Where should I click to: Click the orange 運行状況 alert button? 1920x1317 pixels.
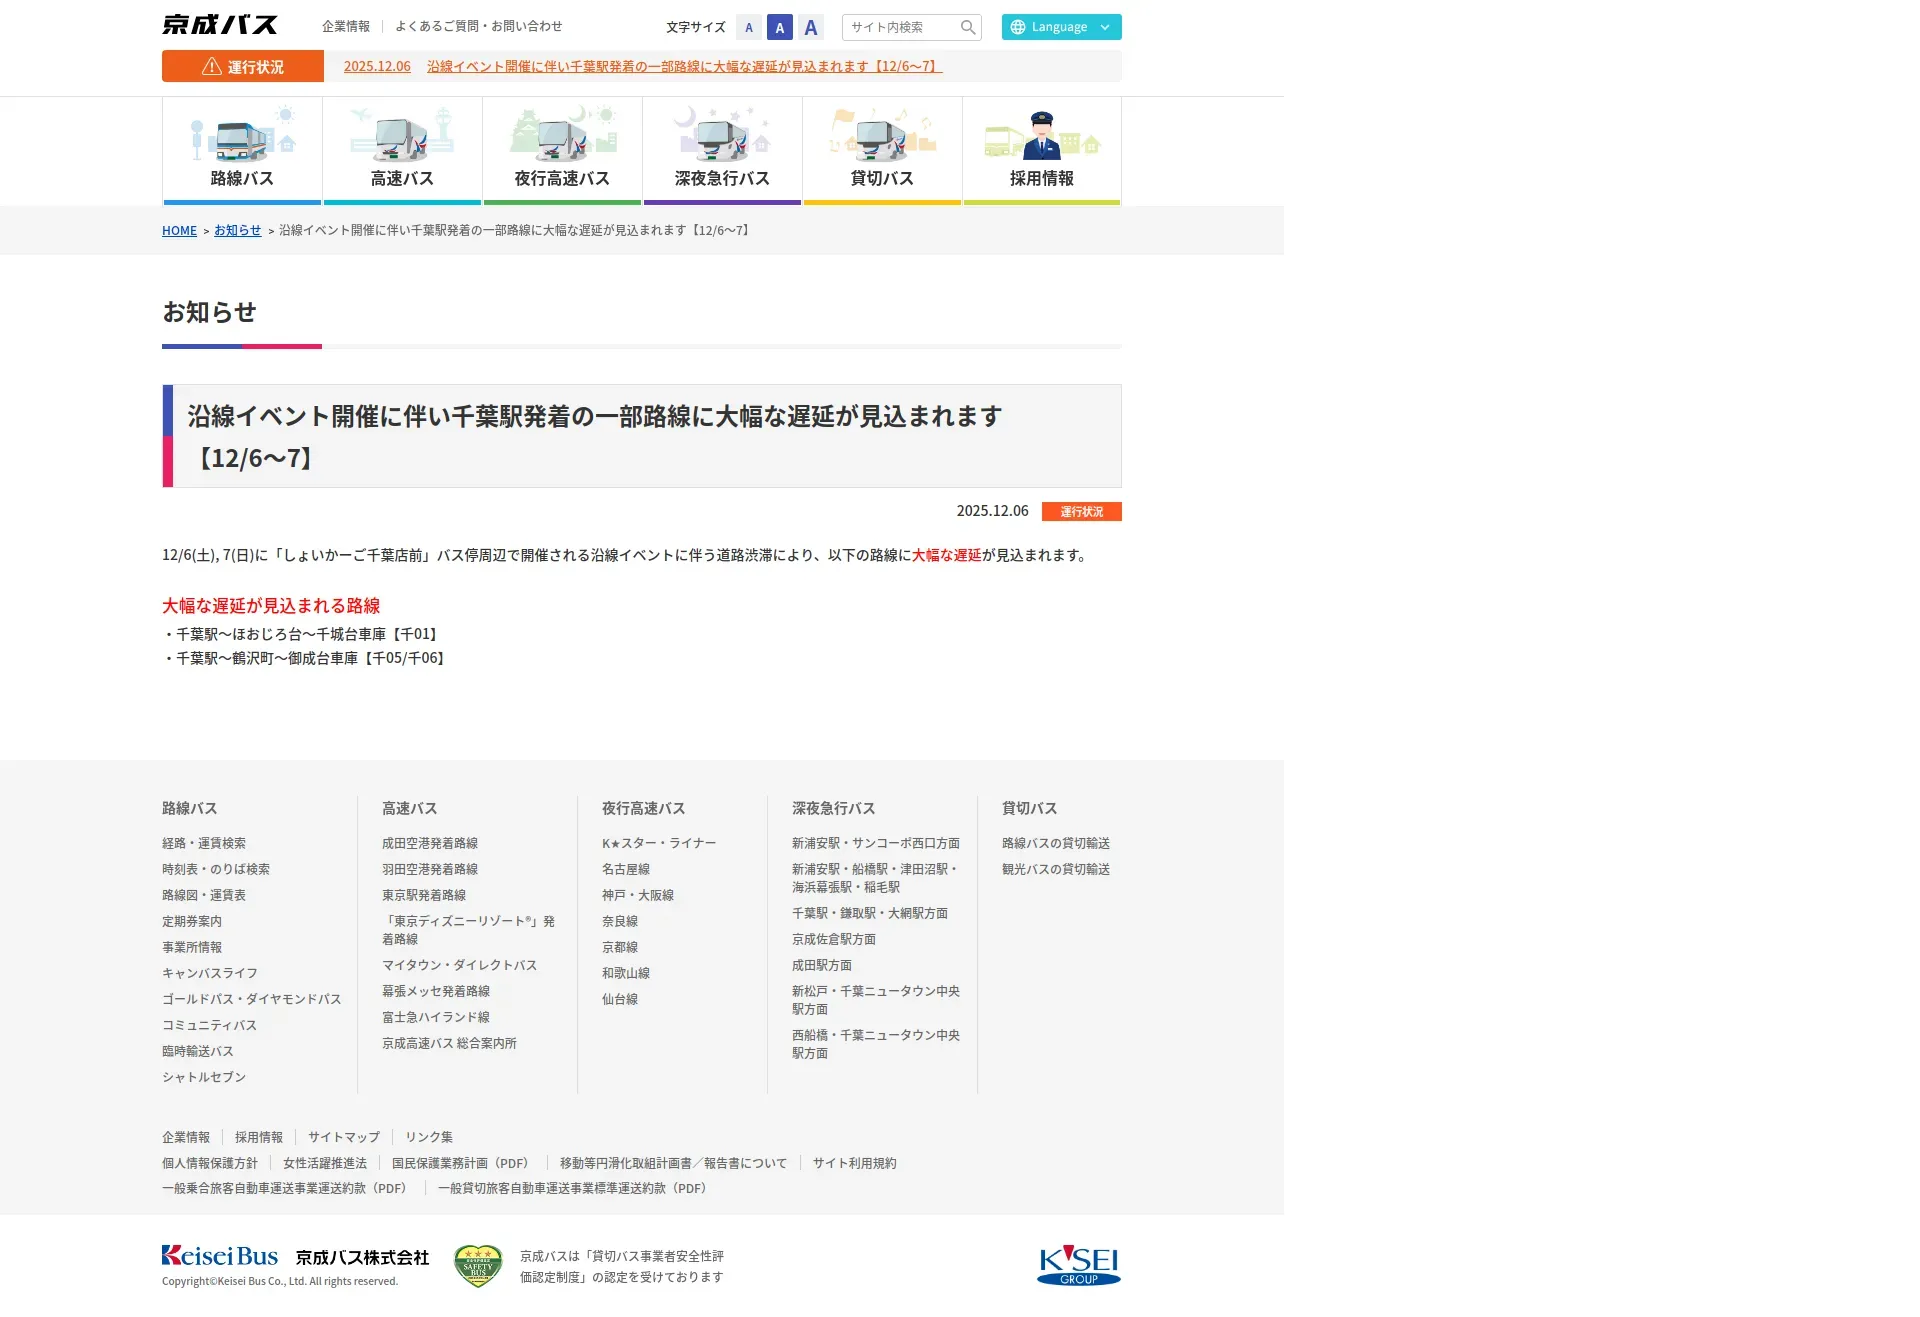[x=243, y=67]
